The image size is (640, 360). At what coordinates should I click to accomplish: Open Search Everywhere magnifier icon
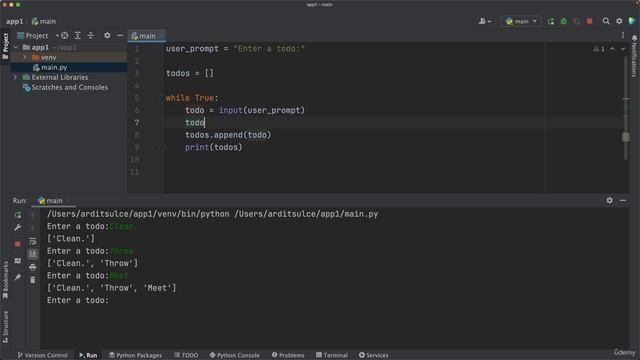click(x=606, y=21)
